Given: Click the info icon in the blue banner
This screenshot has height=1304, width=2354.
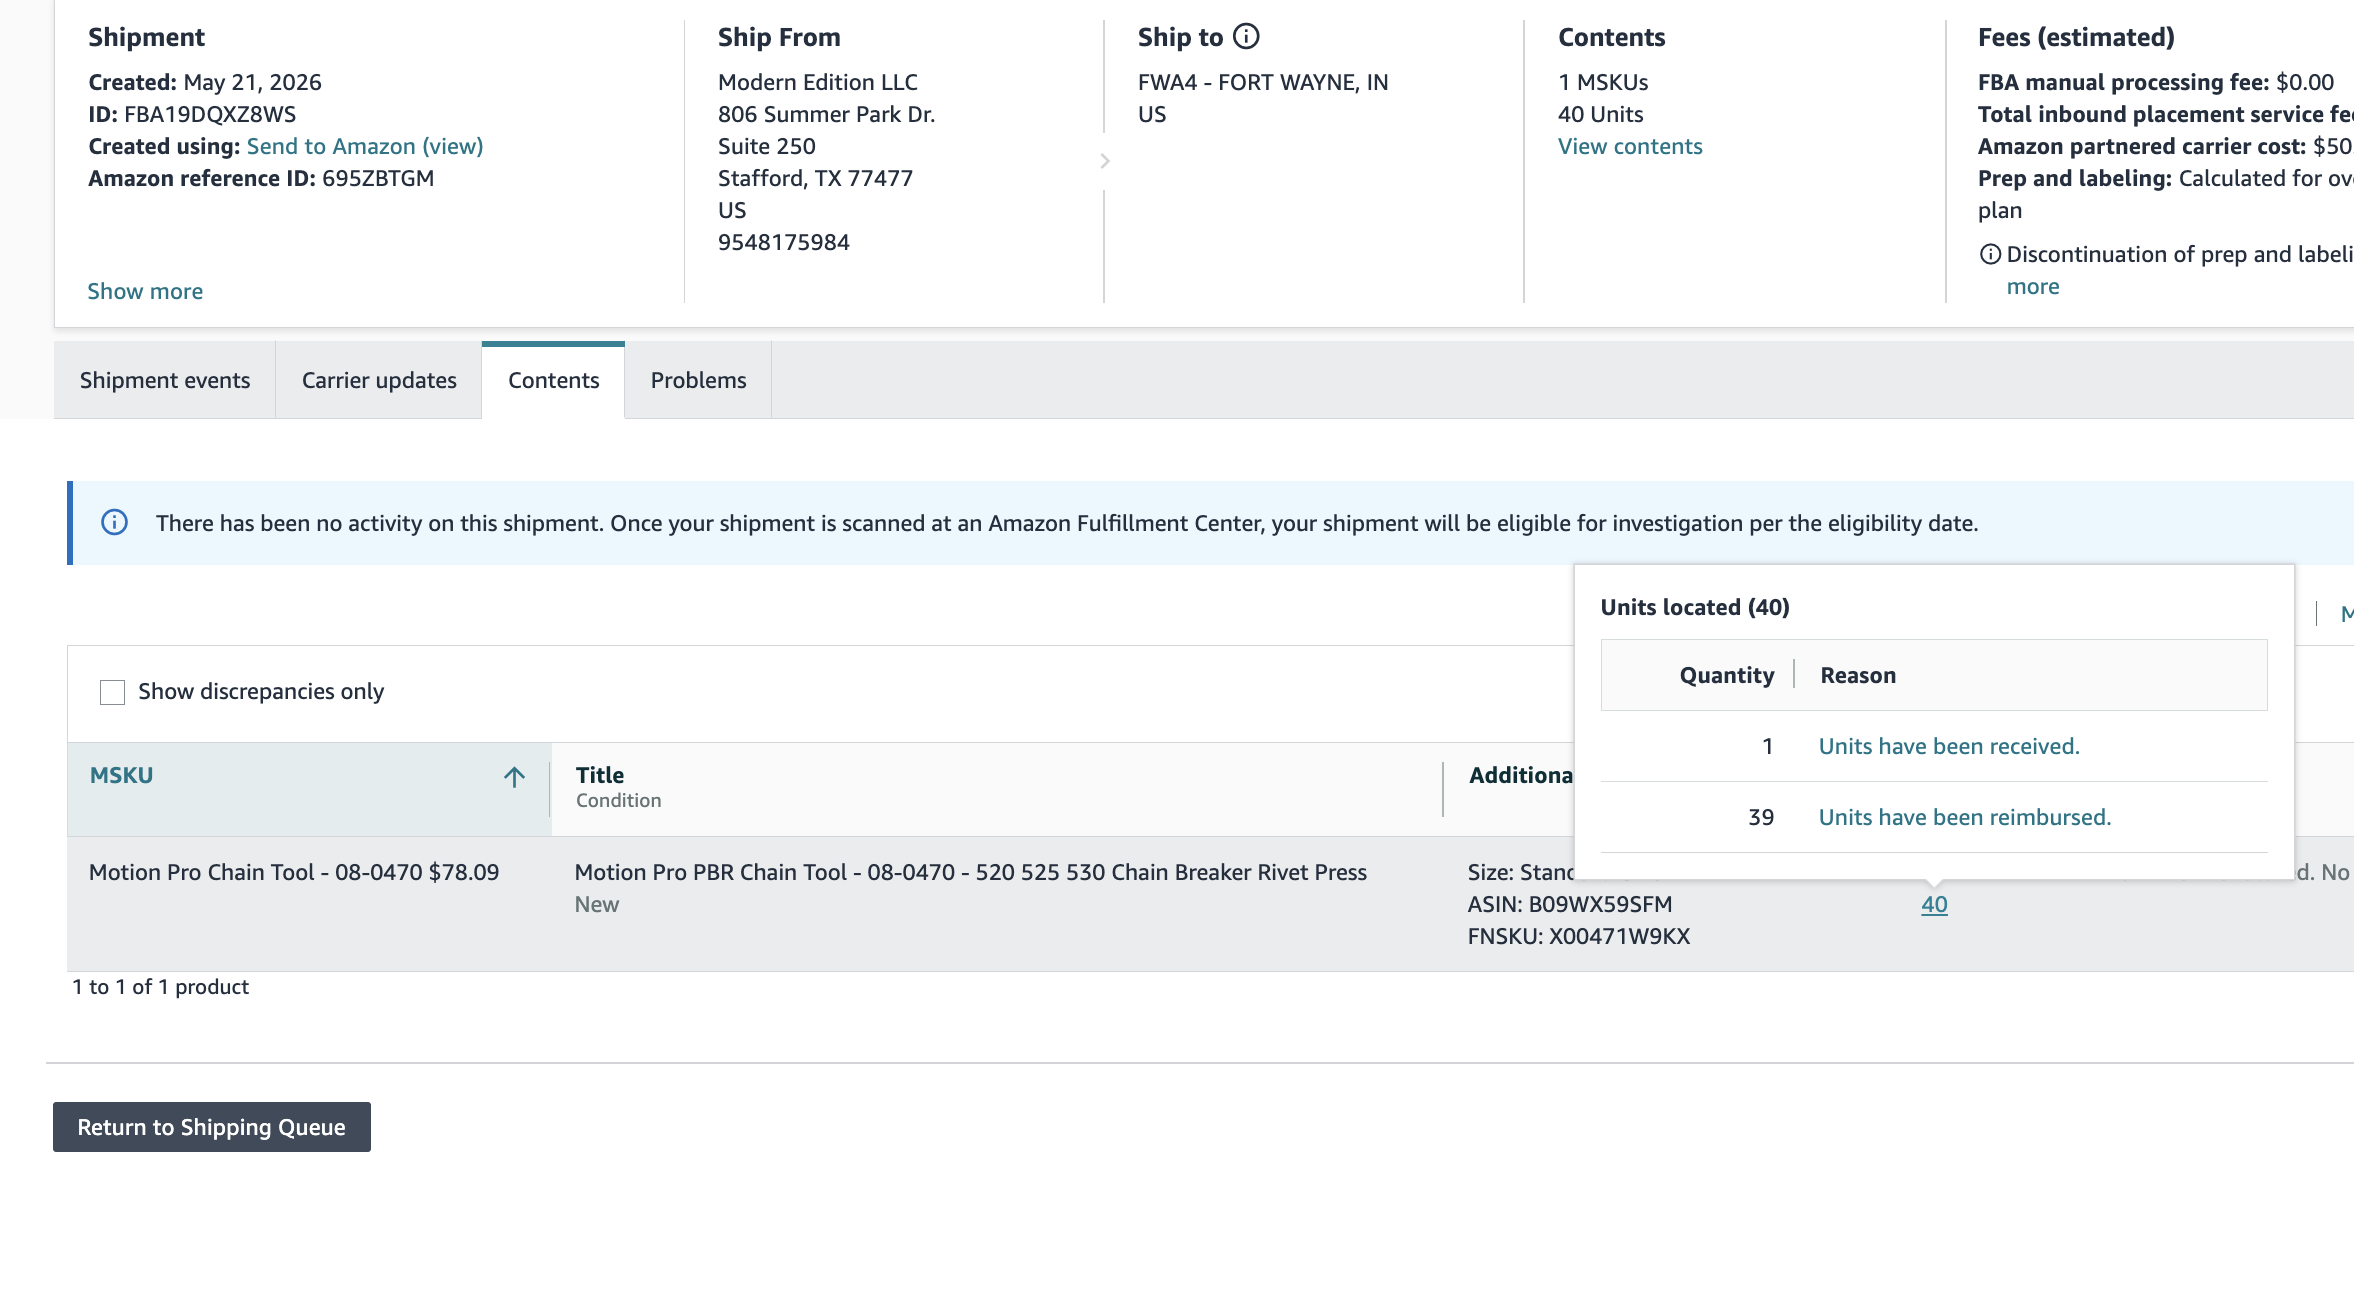Looking at the screenshot, I should coord(115,523).
